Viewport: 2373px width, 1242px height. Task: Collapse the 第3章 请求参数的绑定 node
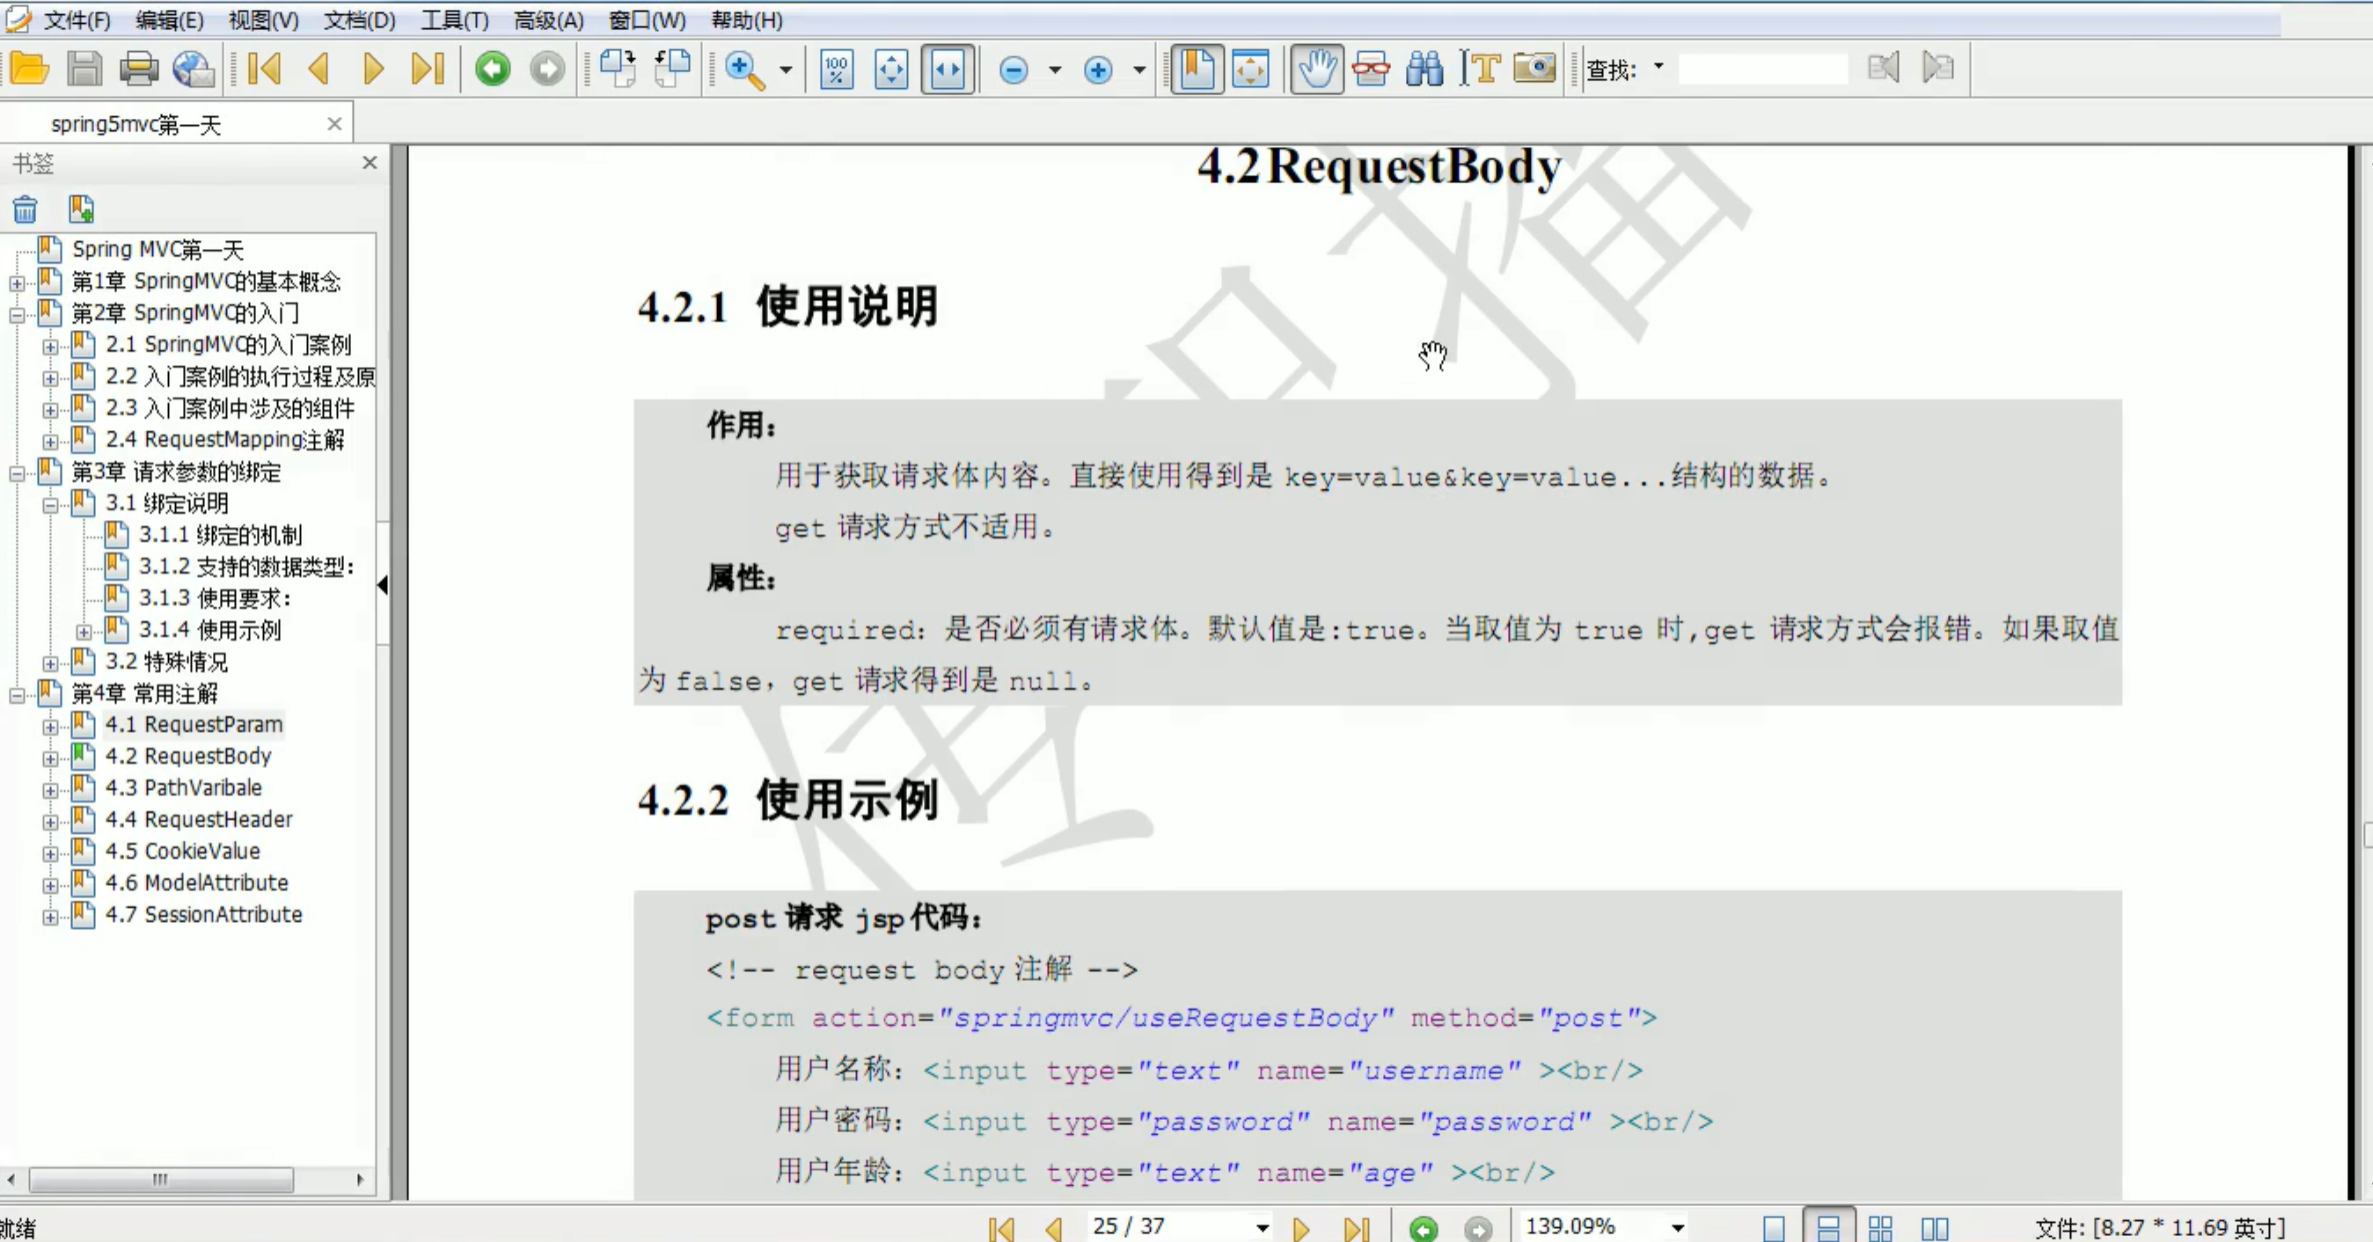(x=17, y=474)
